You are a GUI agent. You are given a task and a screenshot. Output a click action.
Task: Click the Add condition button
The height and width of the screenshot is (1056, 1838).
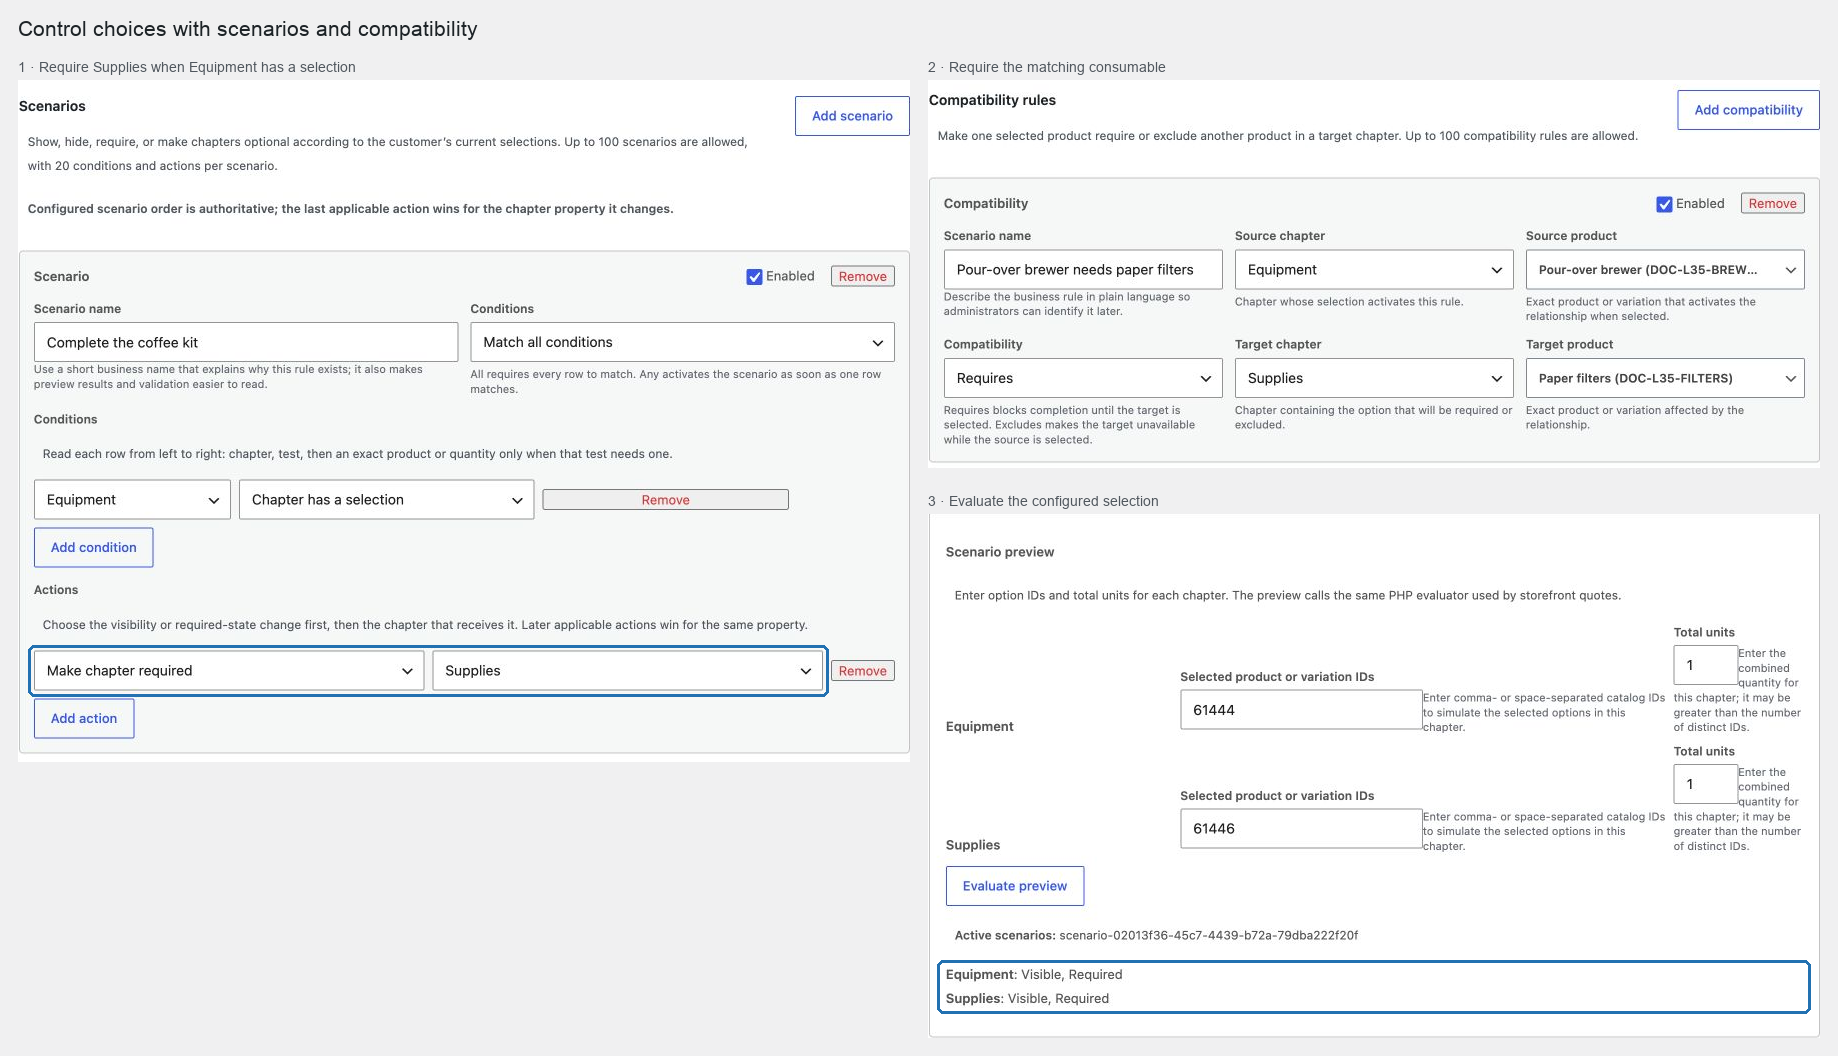coord(94,548)
